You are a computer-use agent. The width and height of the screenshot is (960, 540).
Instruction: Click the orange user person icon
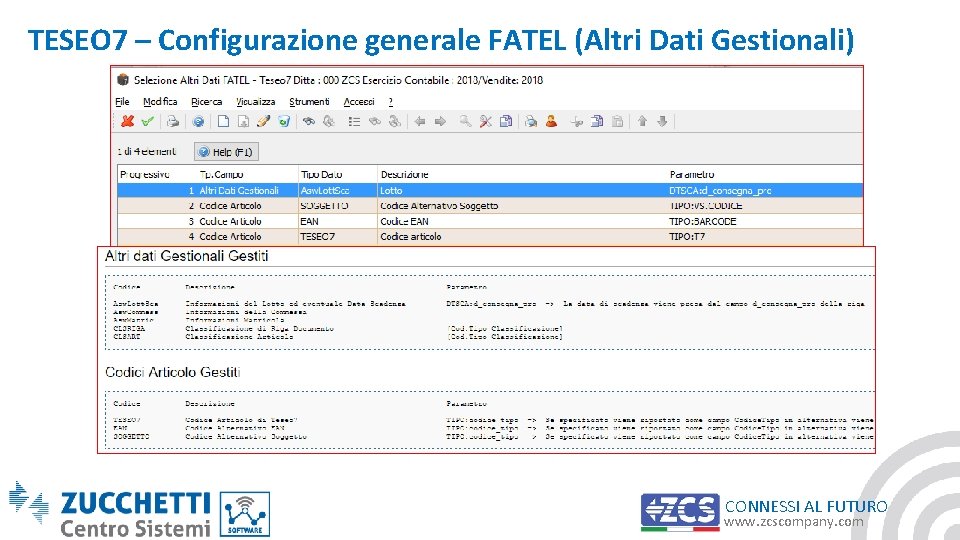click(551, 121)
